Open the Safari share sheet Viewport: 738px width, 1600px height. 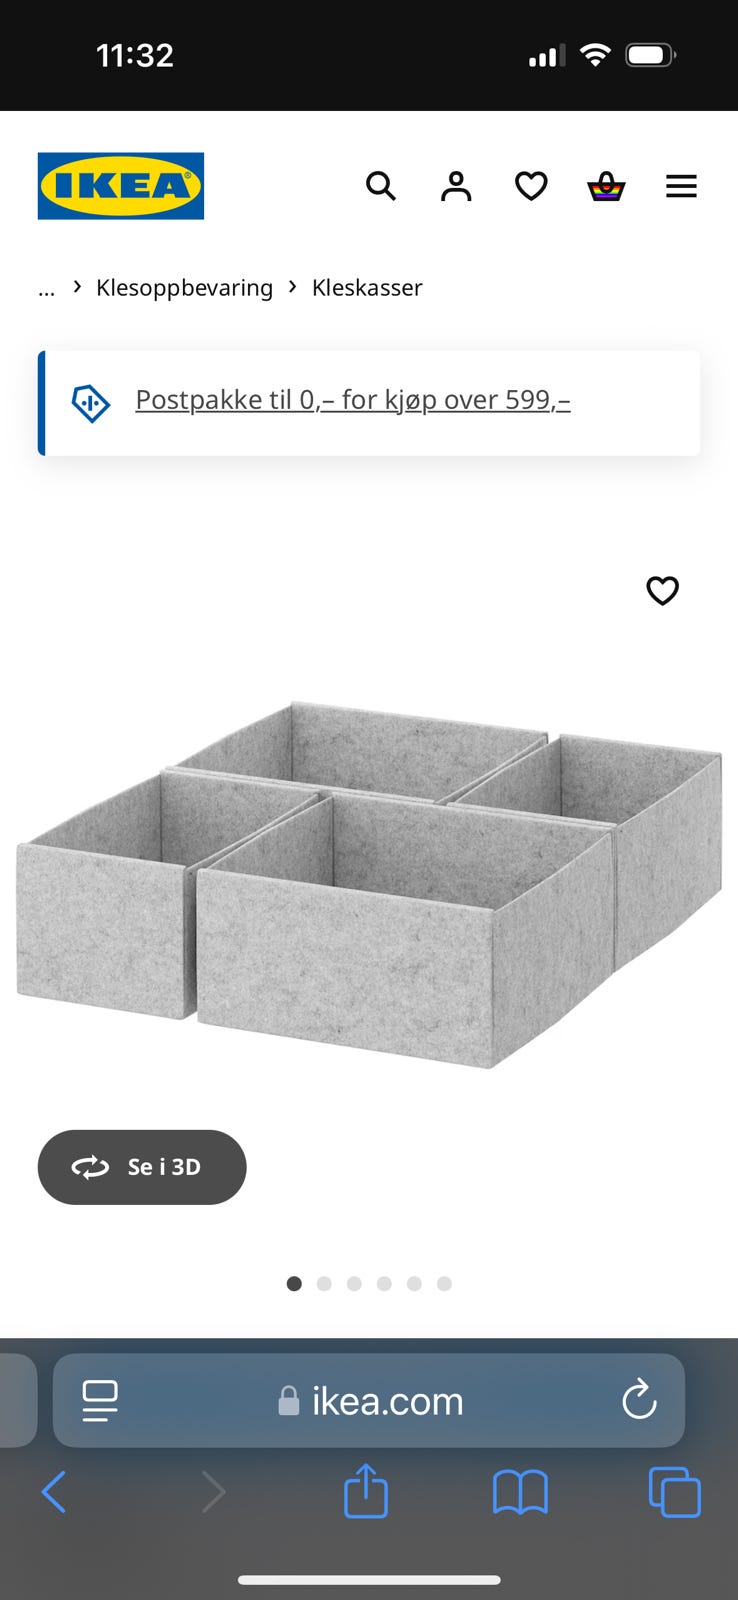click(x=366, y=1492)
